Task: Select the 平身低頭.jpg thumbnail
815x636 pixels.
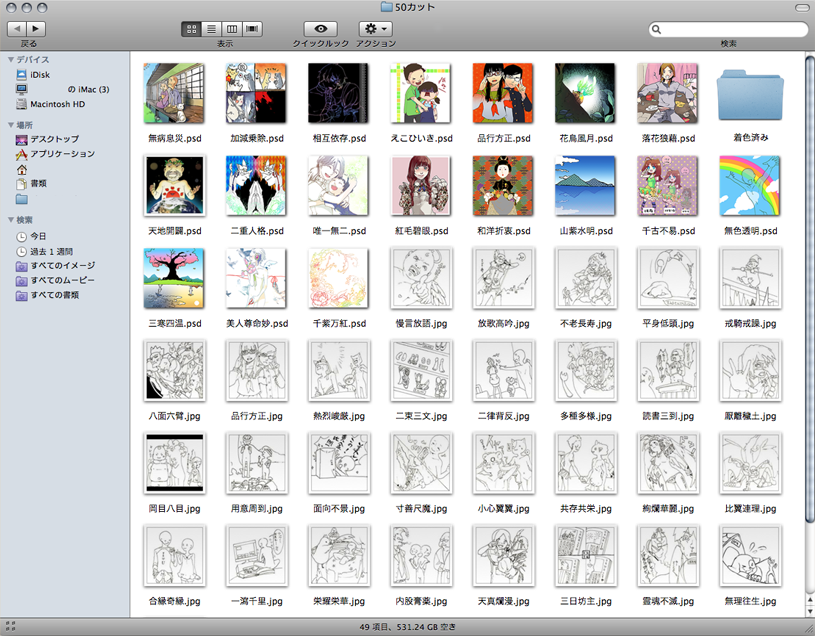Action: [668, 278]
